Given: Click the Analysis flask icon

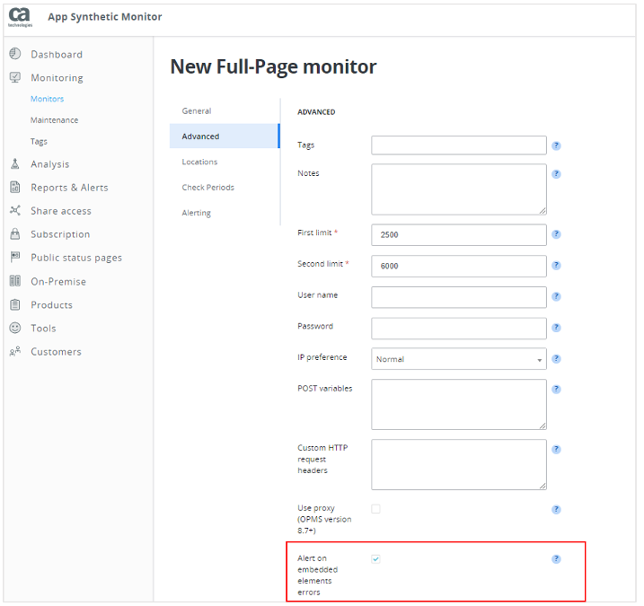Looking at the screenshot, I should click(15, 164).
